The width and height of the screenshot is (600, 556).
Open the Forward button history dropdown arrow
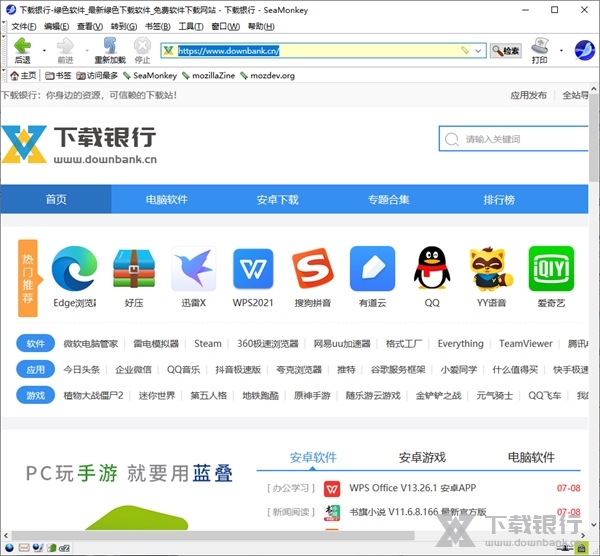tap(87, 51)
